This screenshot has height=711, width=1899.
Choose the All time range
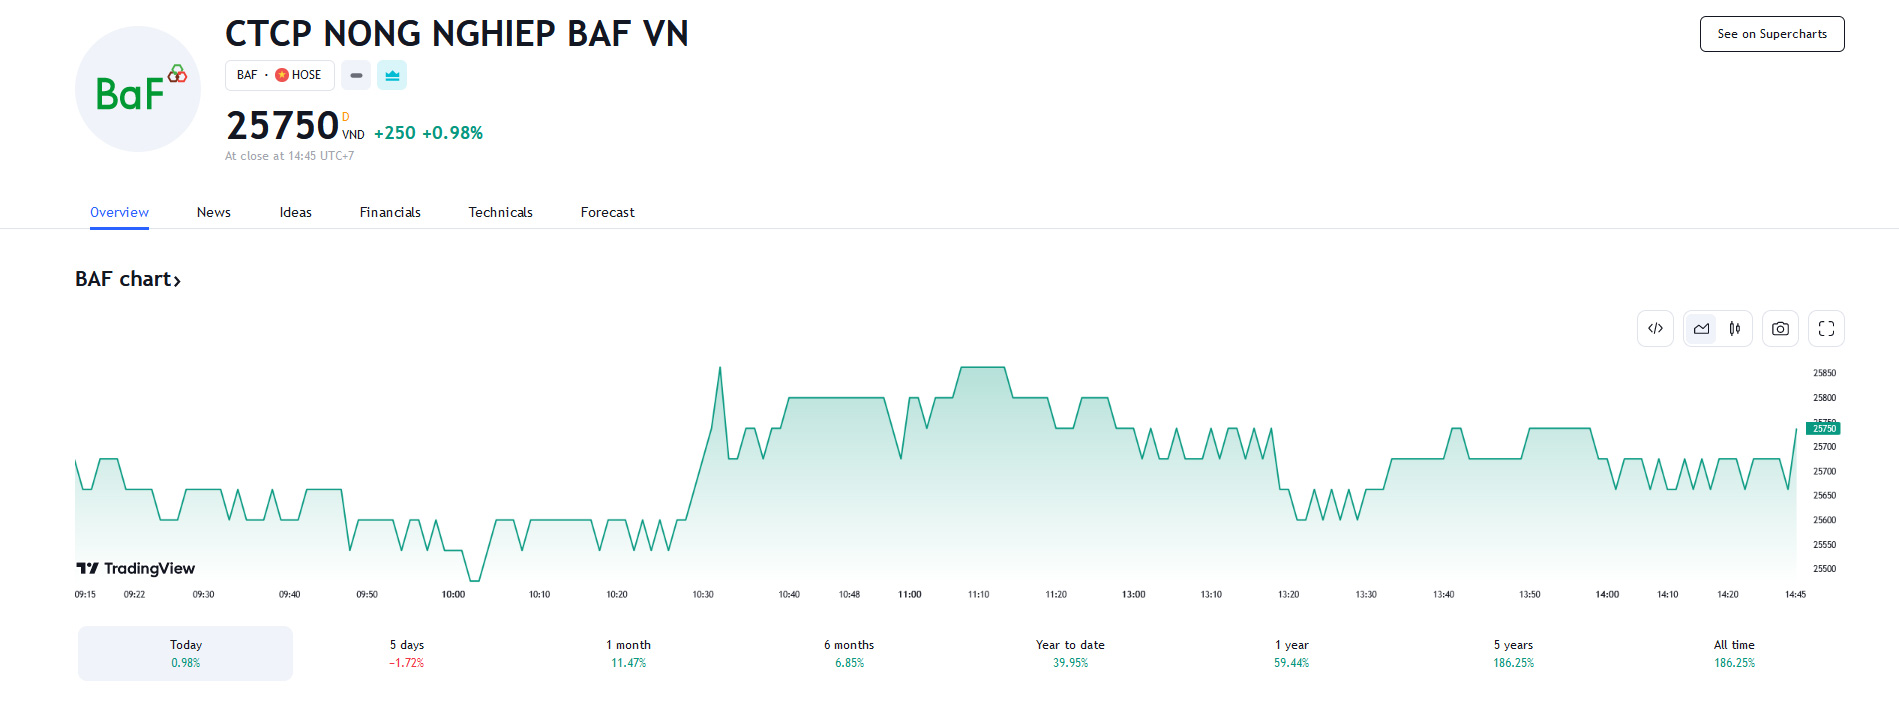(1734, 653)
